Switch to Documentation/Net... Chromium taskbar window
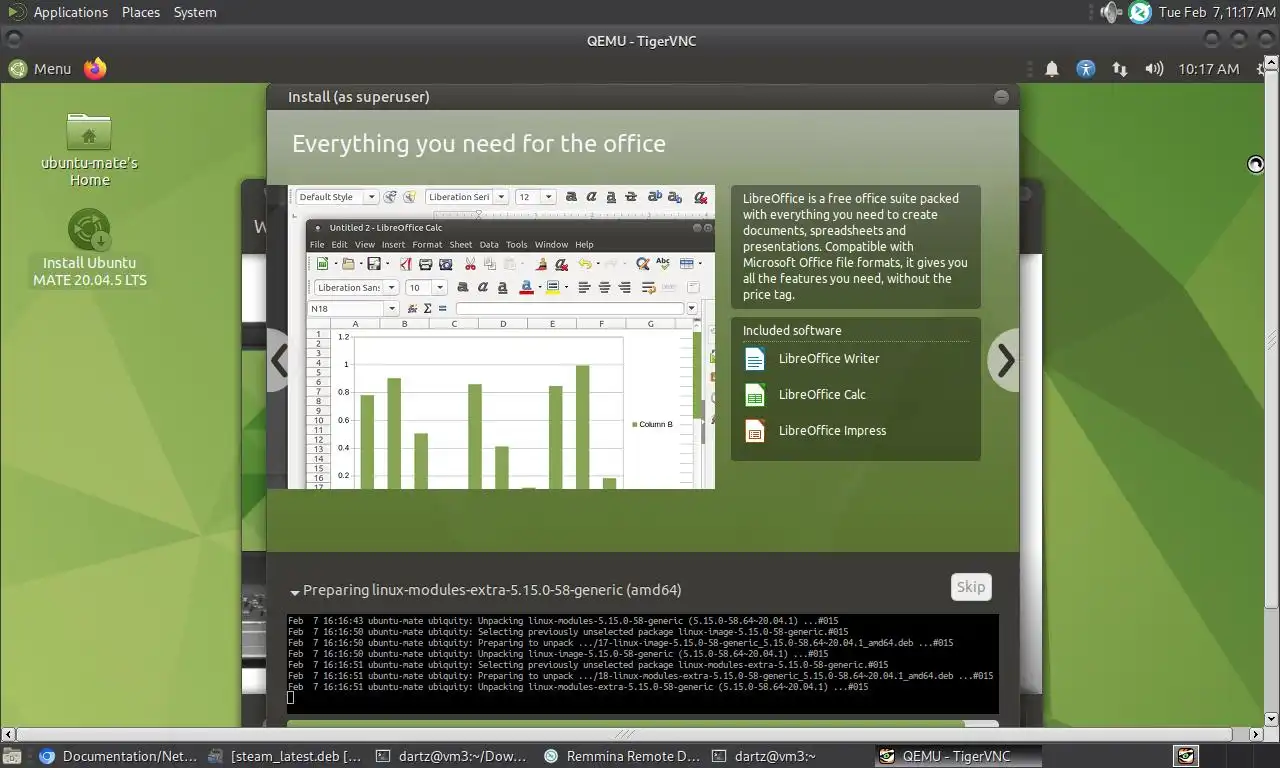Viewport: 1280px width, 768px height. coord(119,756)
